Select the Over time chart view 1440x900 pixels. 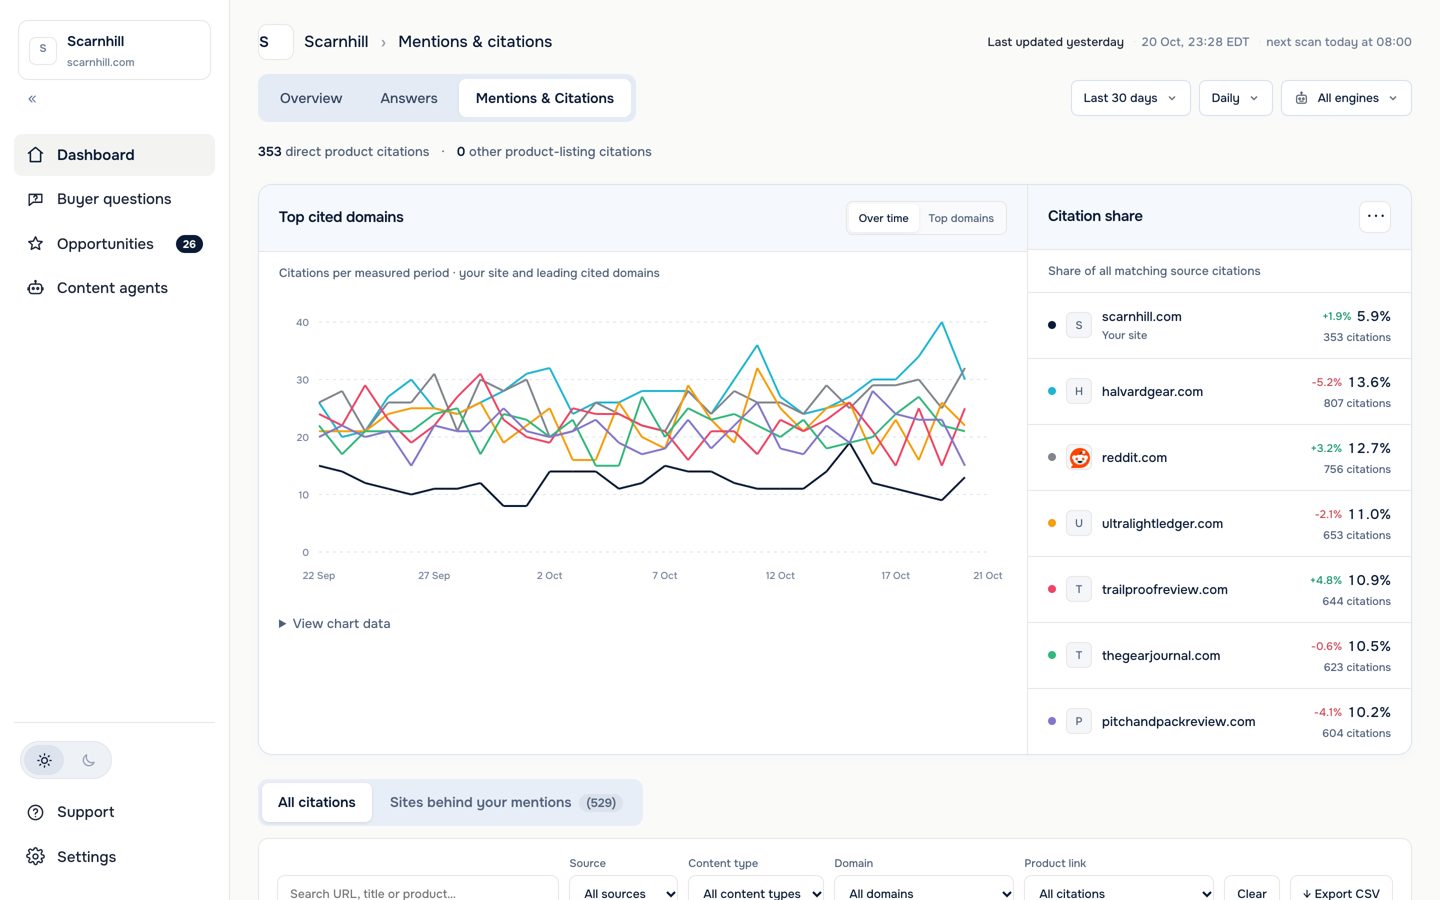click(x=884, y=218)
